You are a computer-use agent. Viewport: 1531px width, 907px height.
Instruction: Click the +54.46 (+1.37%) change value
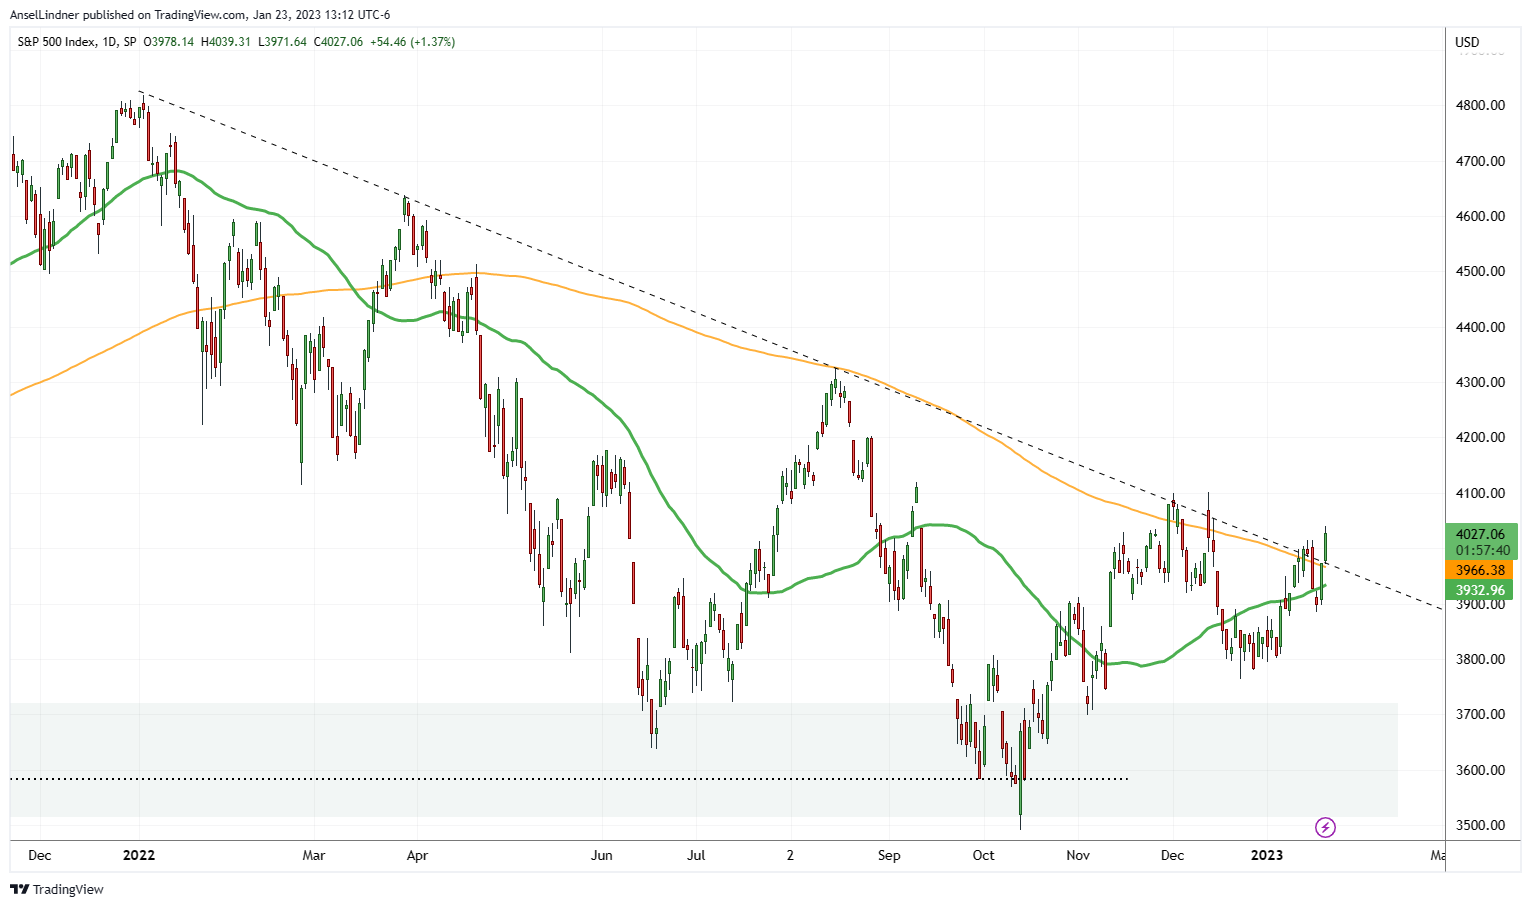click(412, 42)
